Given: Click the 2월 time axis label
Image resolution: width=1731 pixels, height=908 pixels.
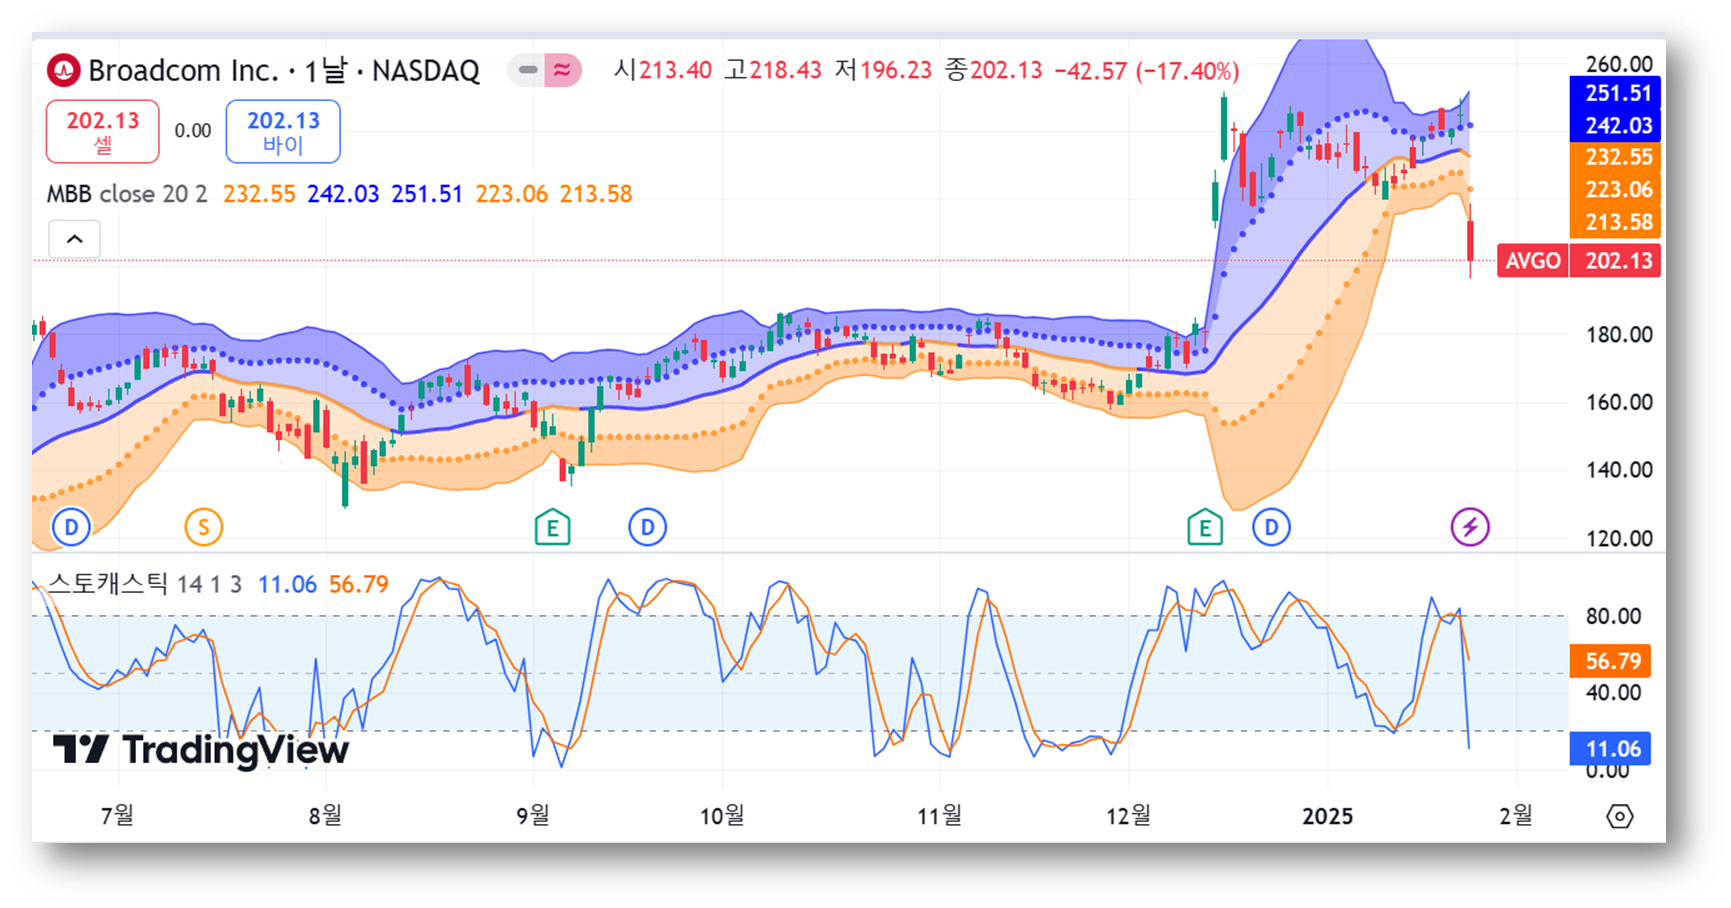Looking at the screenshot, I should click(x=1516, y=816).
